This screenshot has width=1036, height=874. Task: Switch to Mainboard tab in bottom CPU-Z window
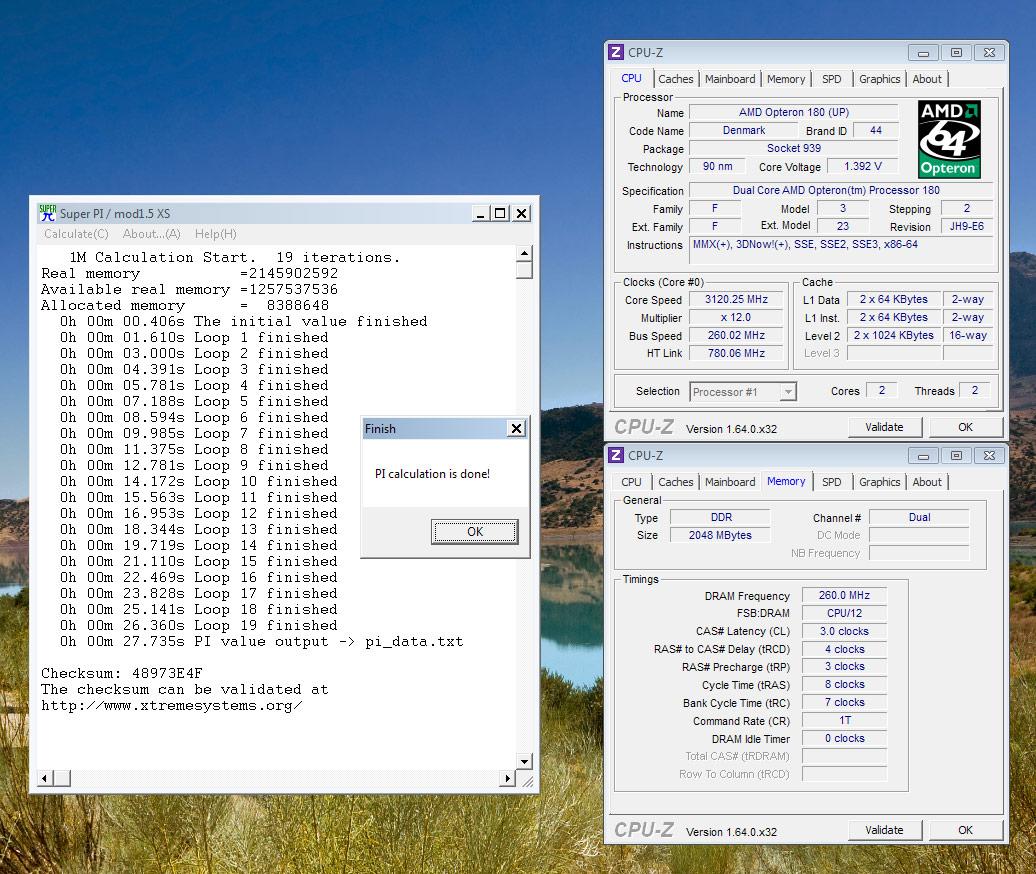pos(729,482)
